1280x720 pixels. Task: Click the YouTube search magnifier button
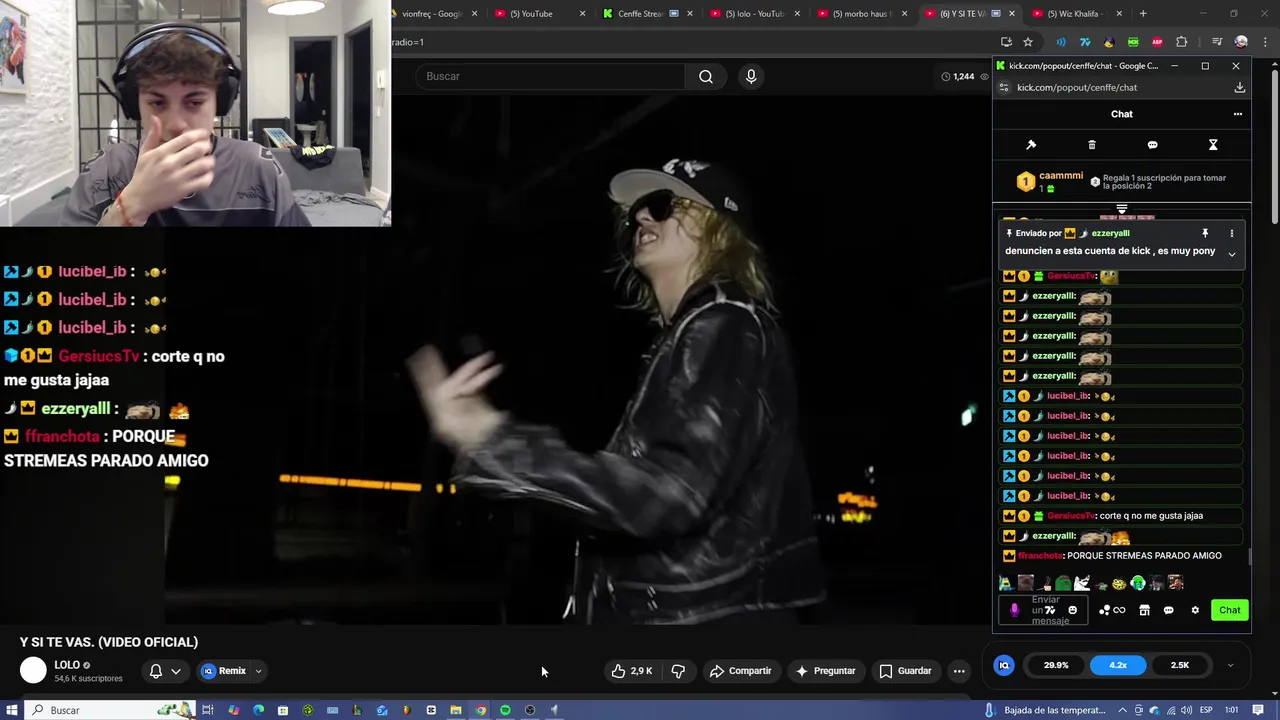point(706,76)
